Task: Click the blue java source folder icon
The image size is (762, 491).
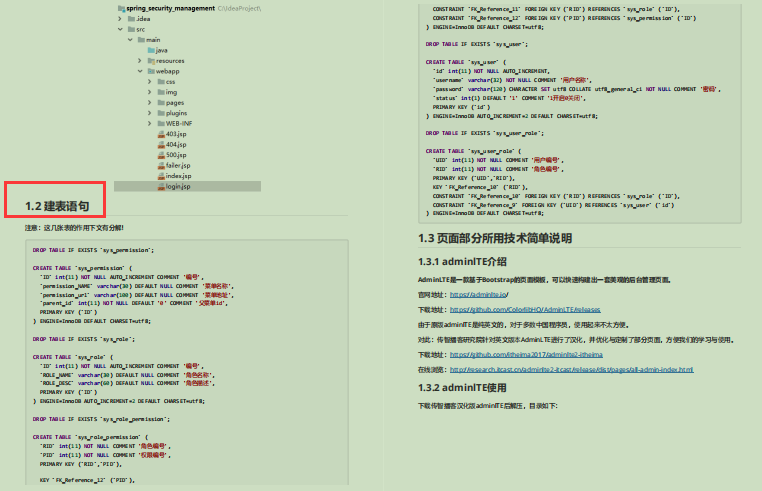Action: pyautogui.click(x=151, y=51)
